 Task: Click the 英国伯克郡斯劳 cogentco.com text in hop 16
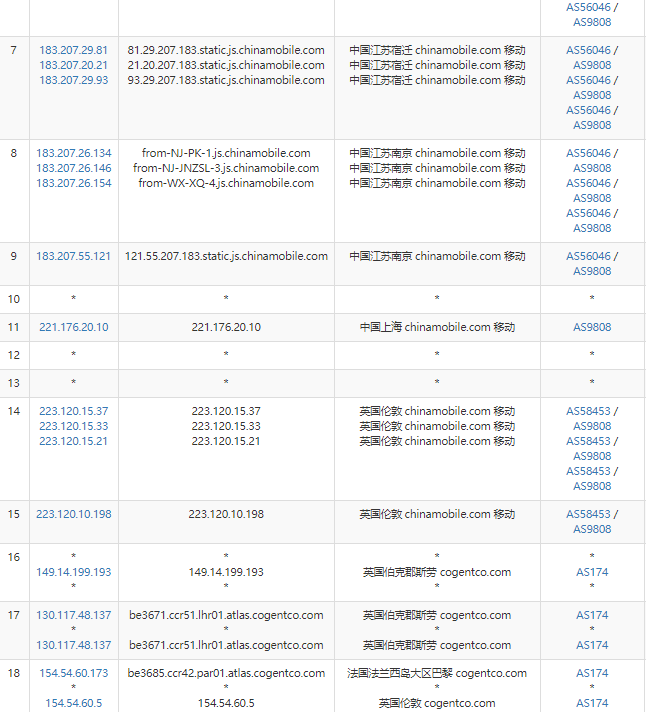click(437, 572)
